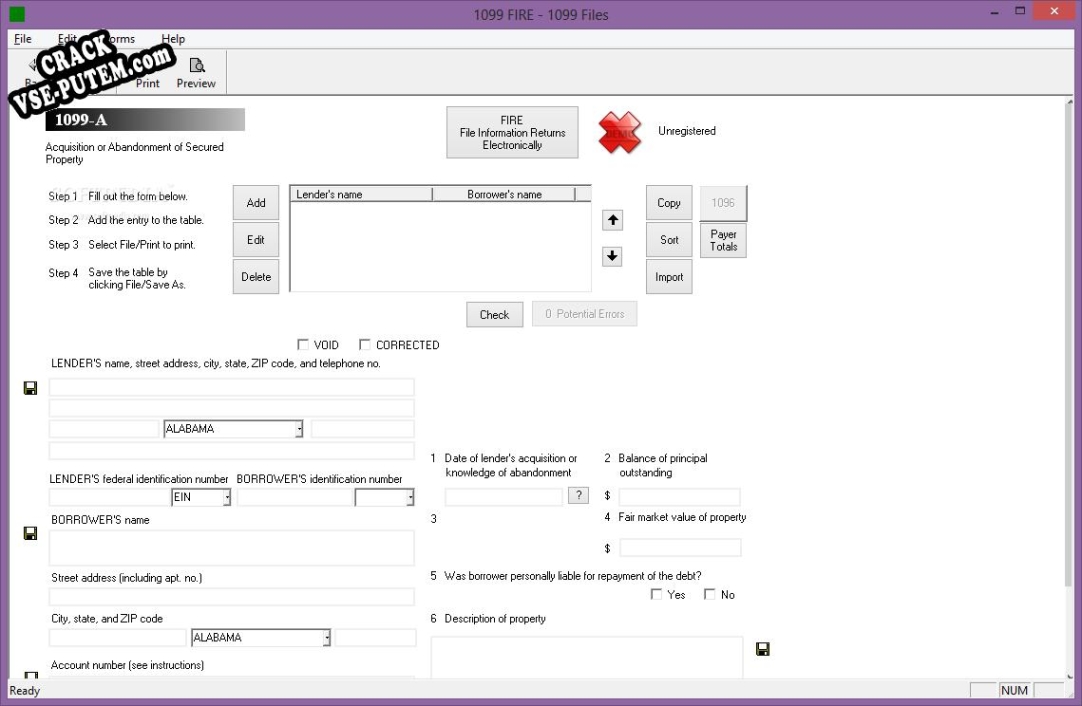Click the date of lender's acquisition field

click(x=504, y=497)
